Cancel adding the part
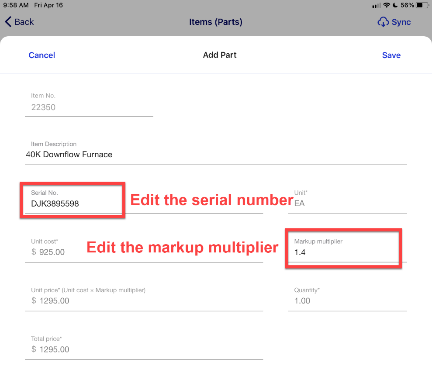 pos(42,55)
